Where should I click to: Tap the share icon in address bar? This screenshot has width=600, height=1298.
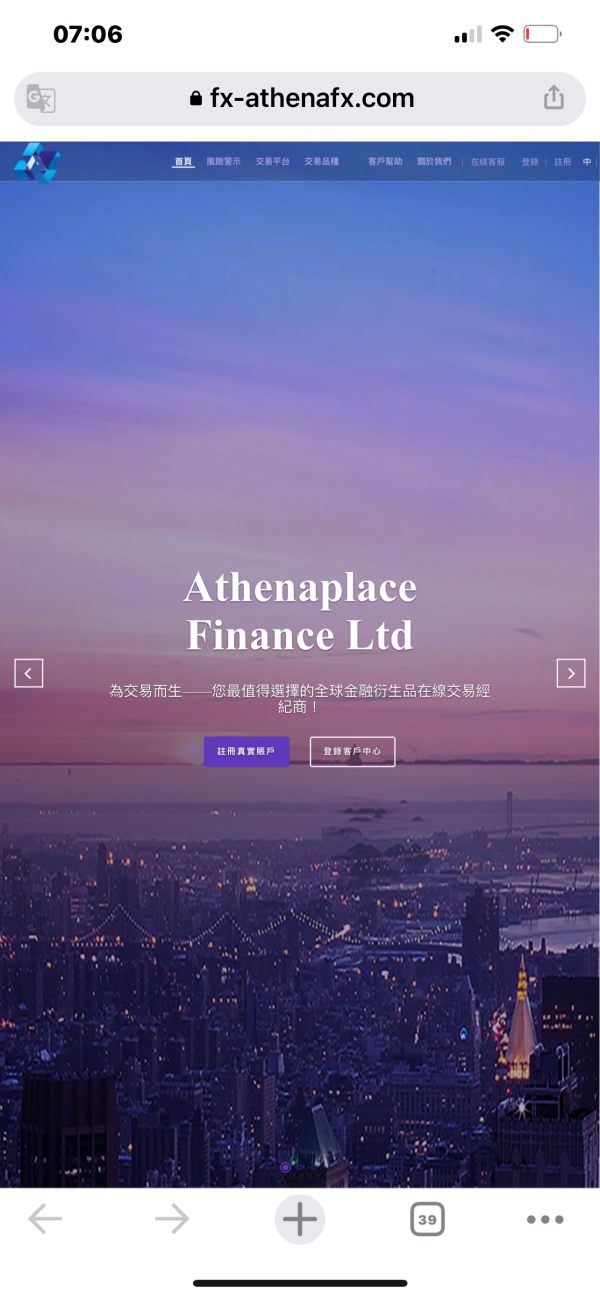[554, 97]
